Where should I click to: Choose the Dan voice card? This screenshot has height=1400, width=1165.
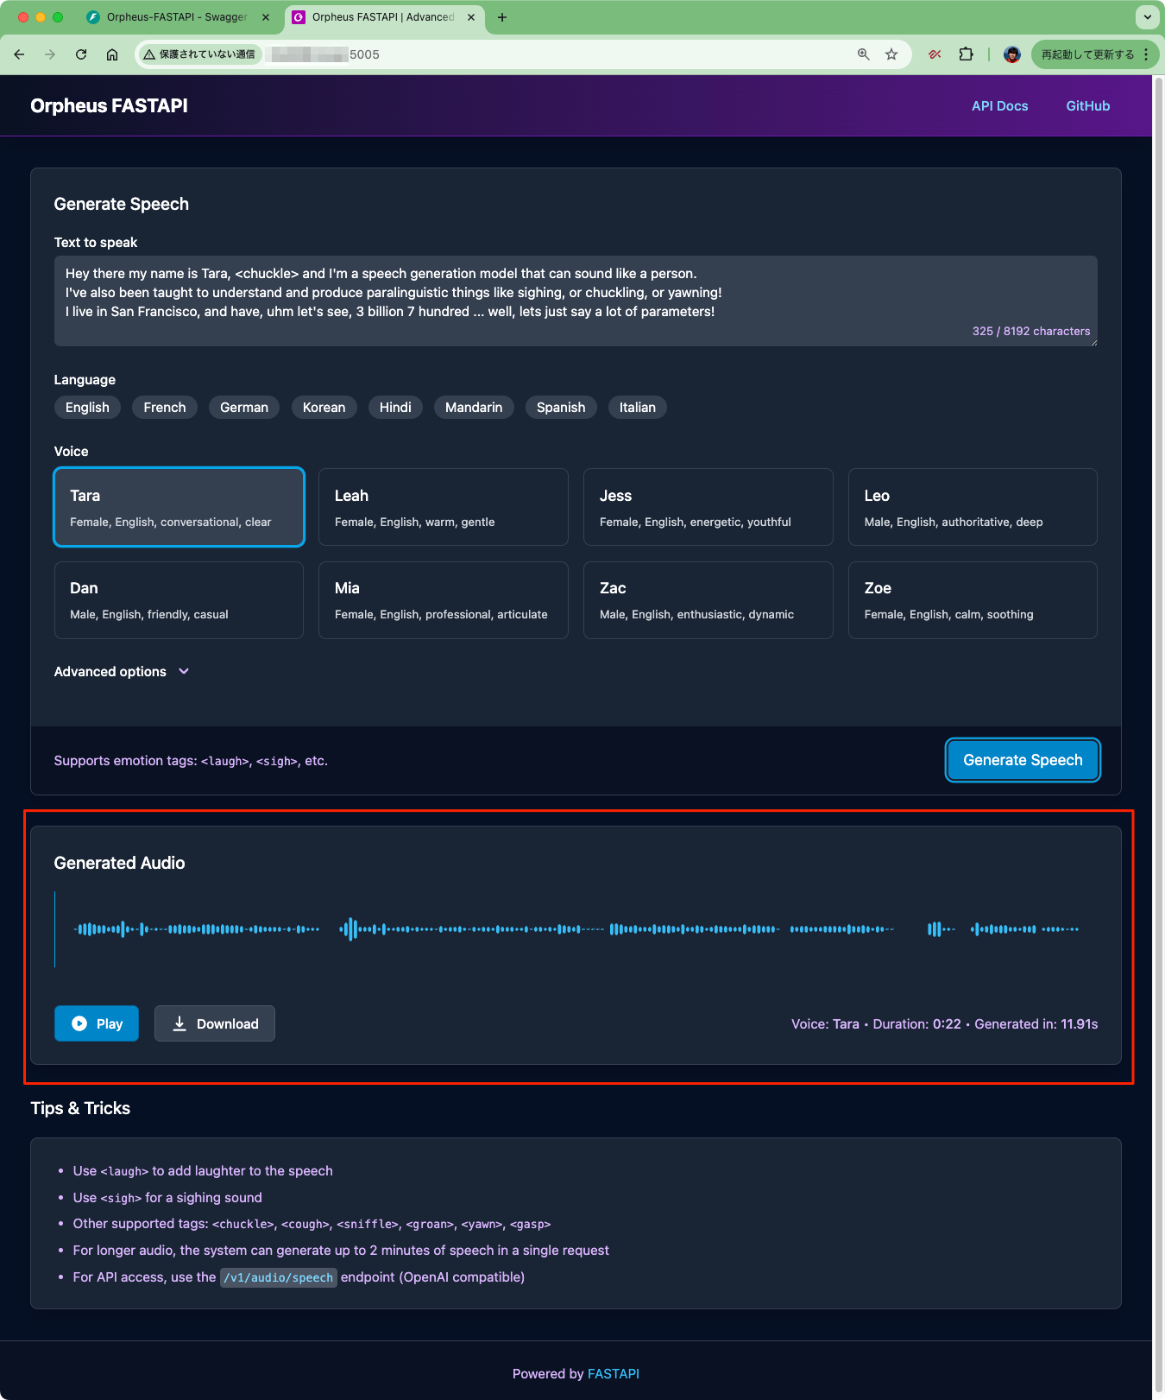[179, 600]
